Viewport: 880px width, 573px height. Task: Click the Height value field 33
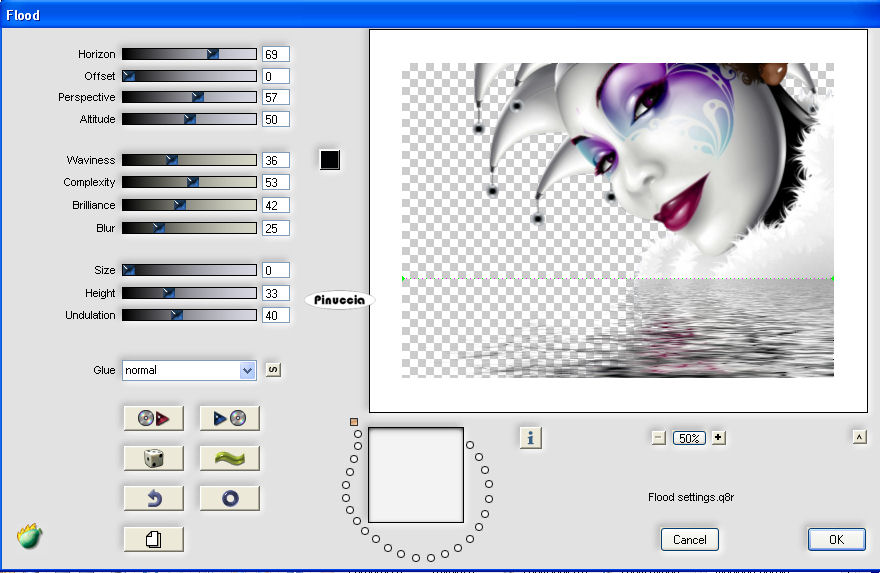[276, 294]
